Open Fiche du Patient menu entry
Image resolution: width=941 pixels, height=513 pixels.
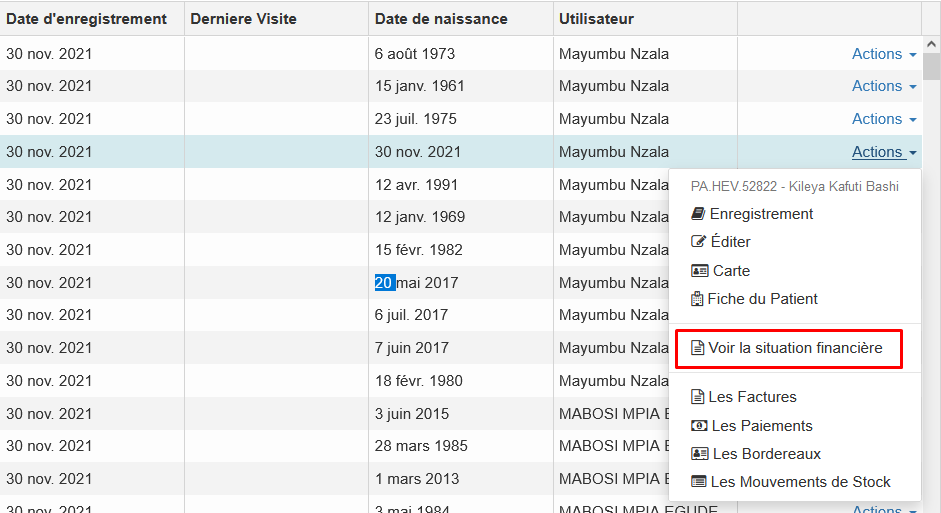tap(762, 299)
